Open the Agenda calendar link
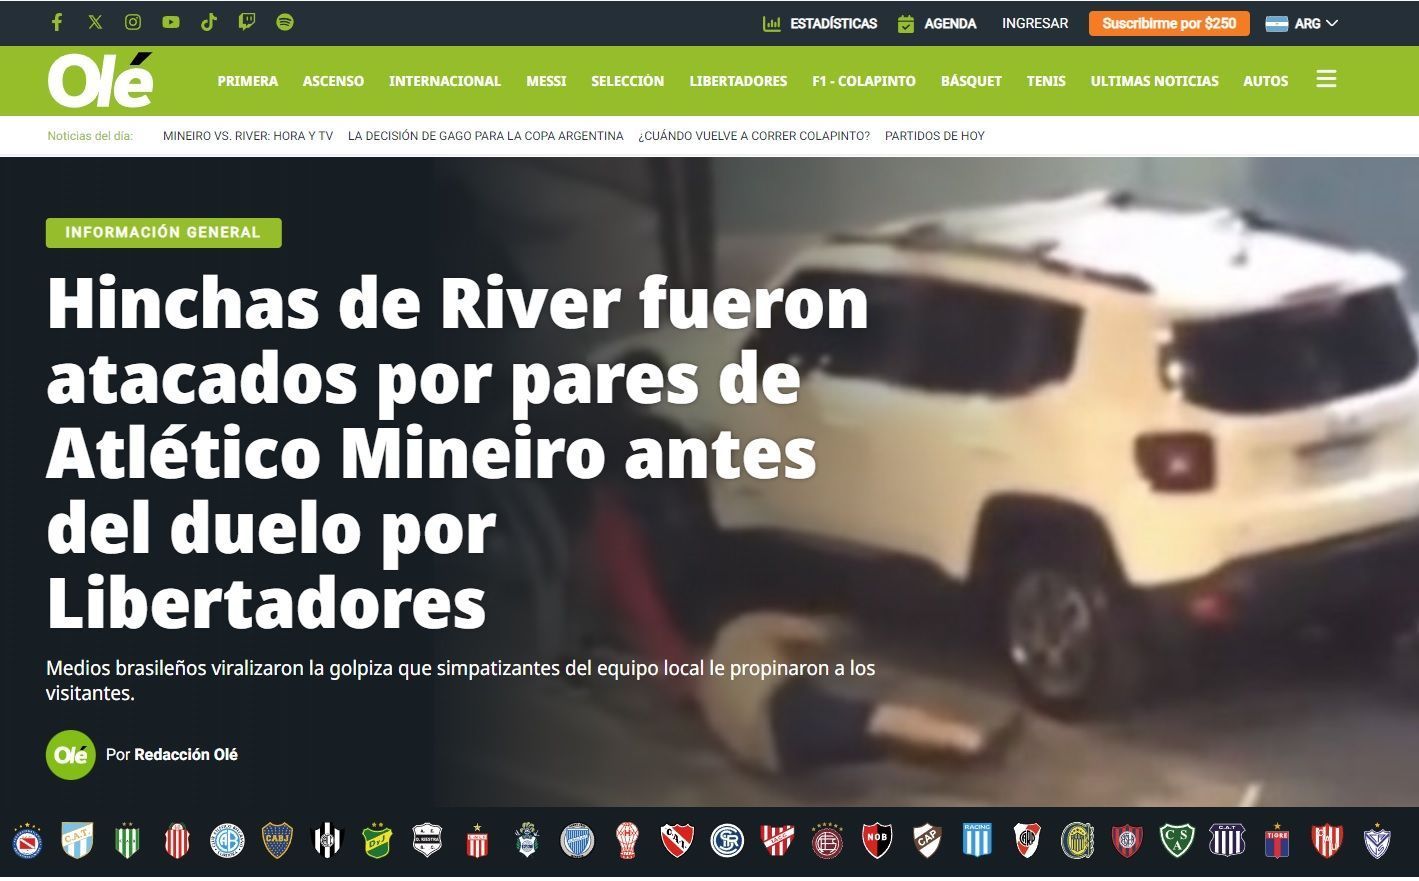 [936, 23]
